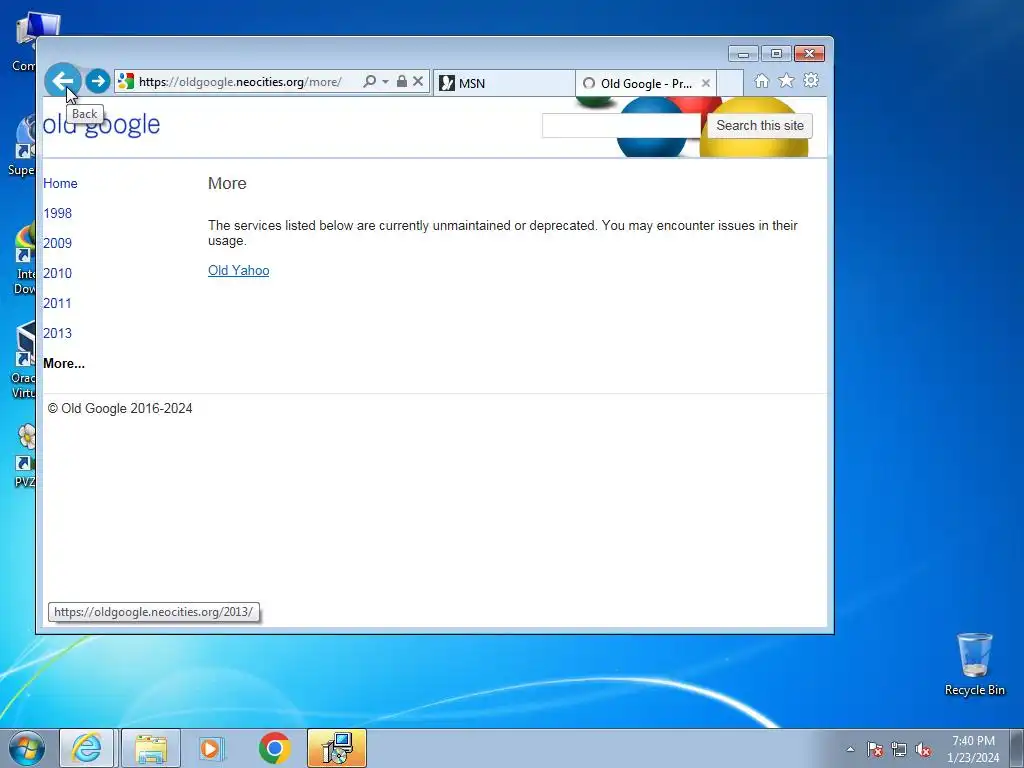The height and width of the screenshot is (768, 1024).
Task: Open the 2009 sidebar link
Action: [x=57, y=244]
